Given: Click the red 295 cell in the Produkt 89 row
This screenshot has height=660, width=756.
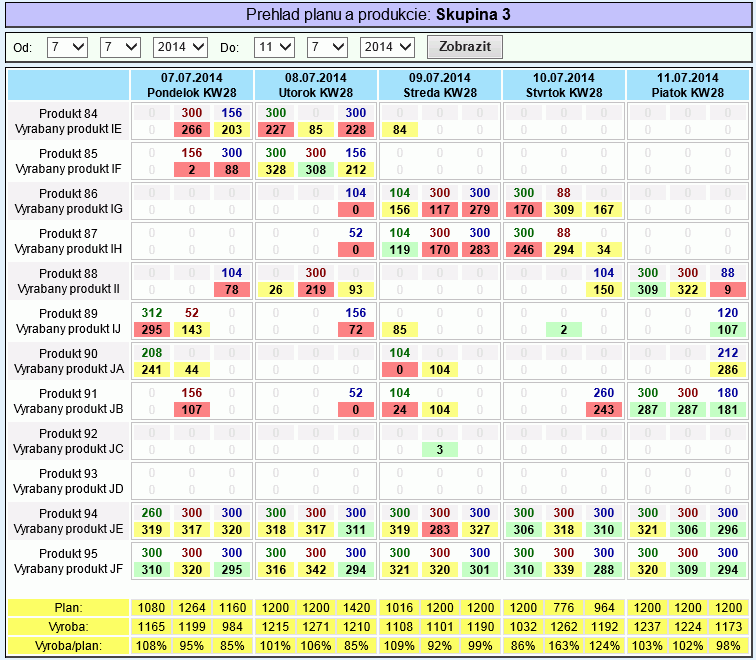Looking at the screenshot, I should click(152, 329).
